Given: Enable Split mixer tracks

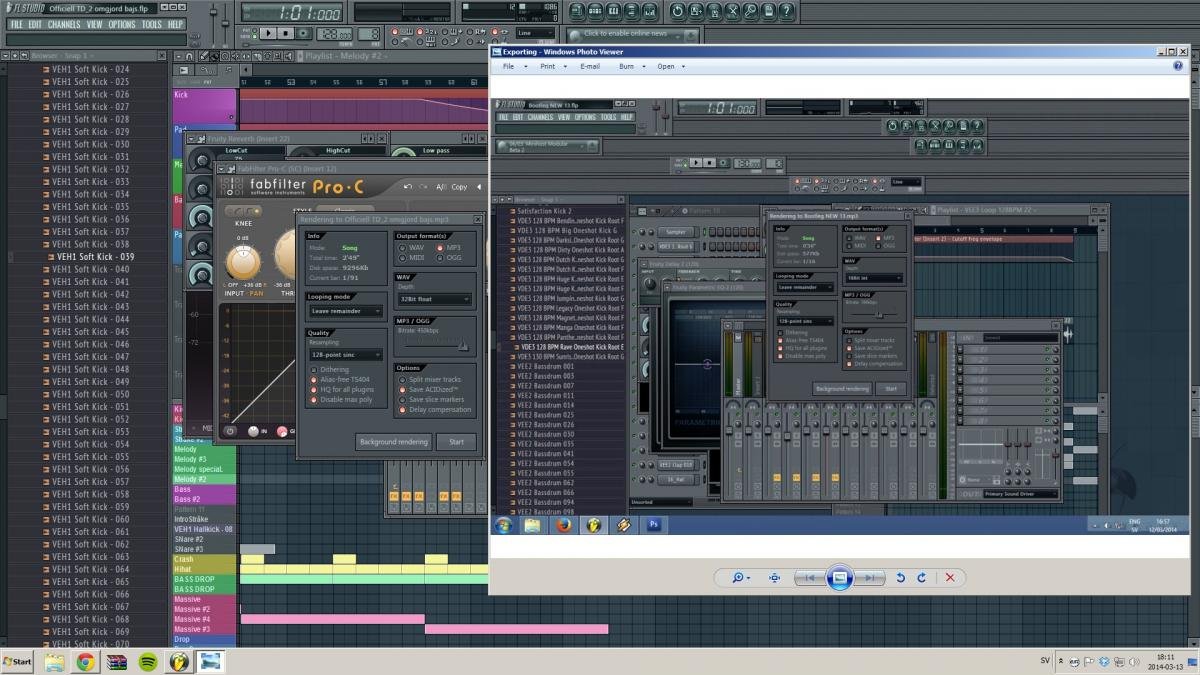Looking at the screenshot, I should pos(430,379).
